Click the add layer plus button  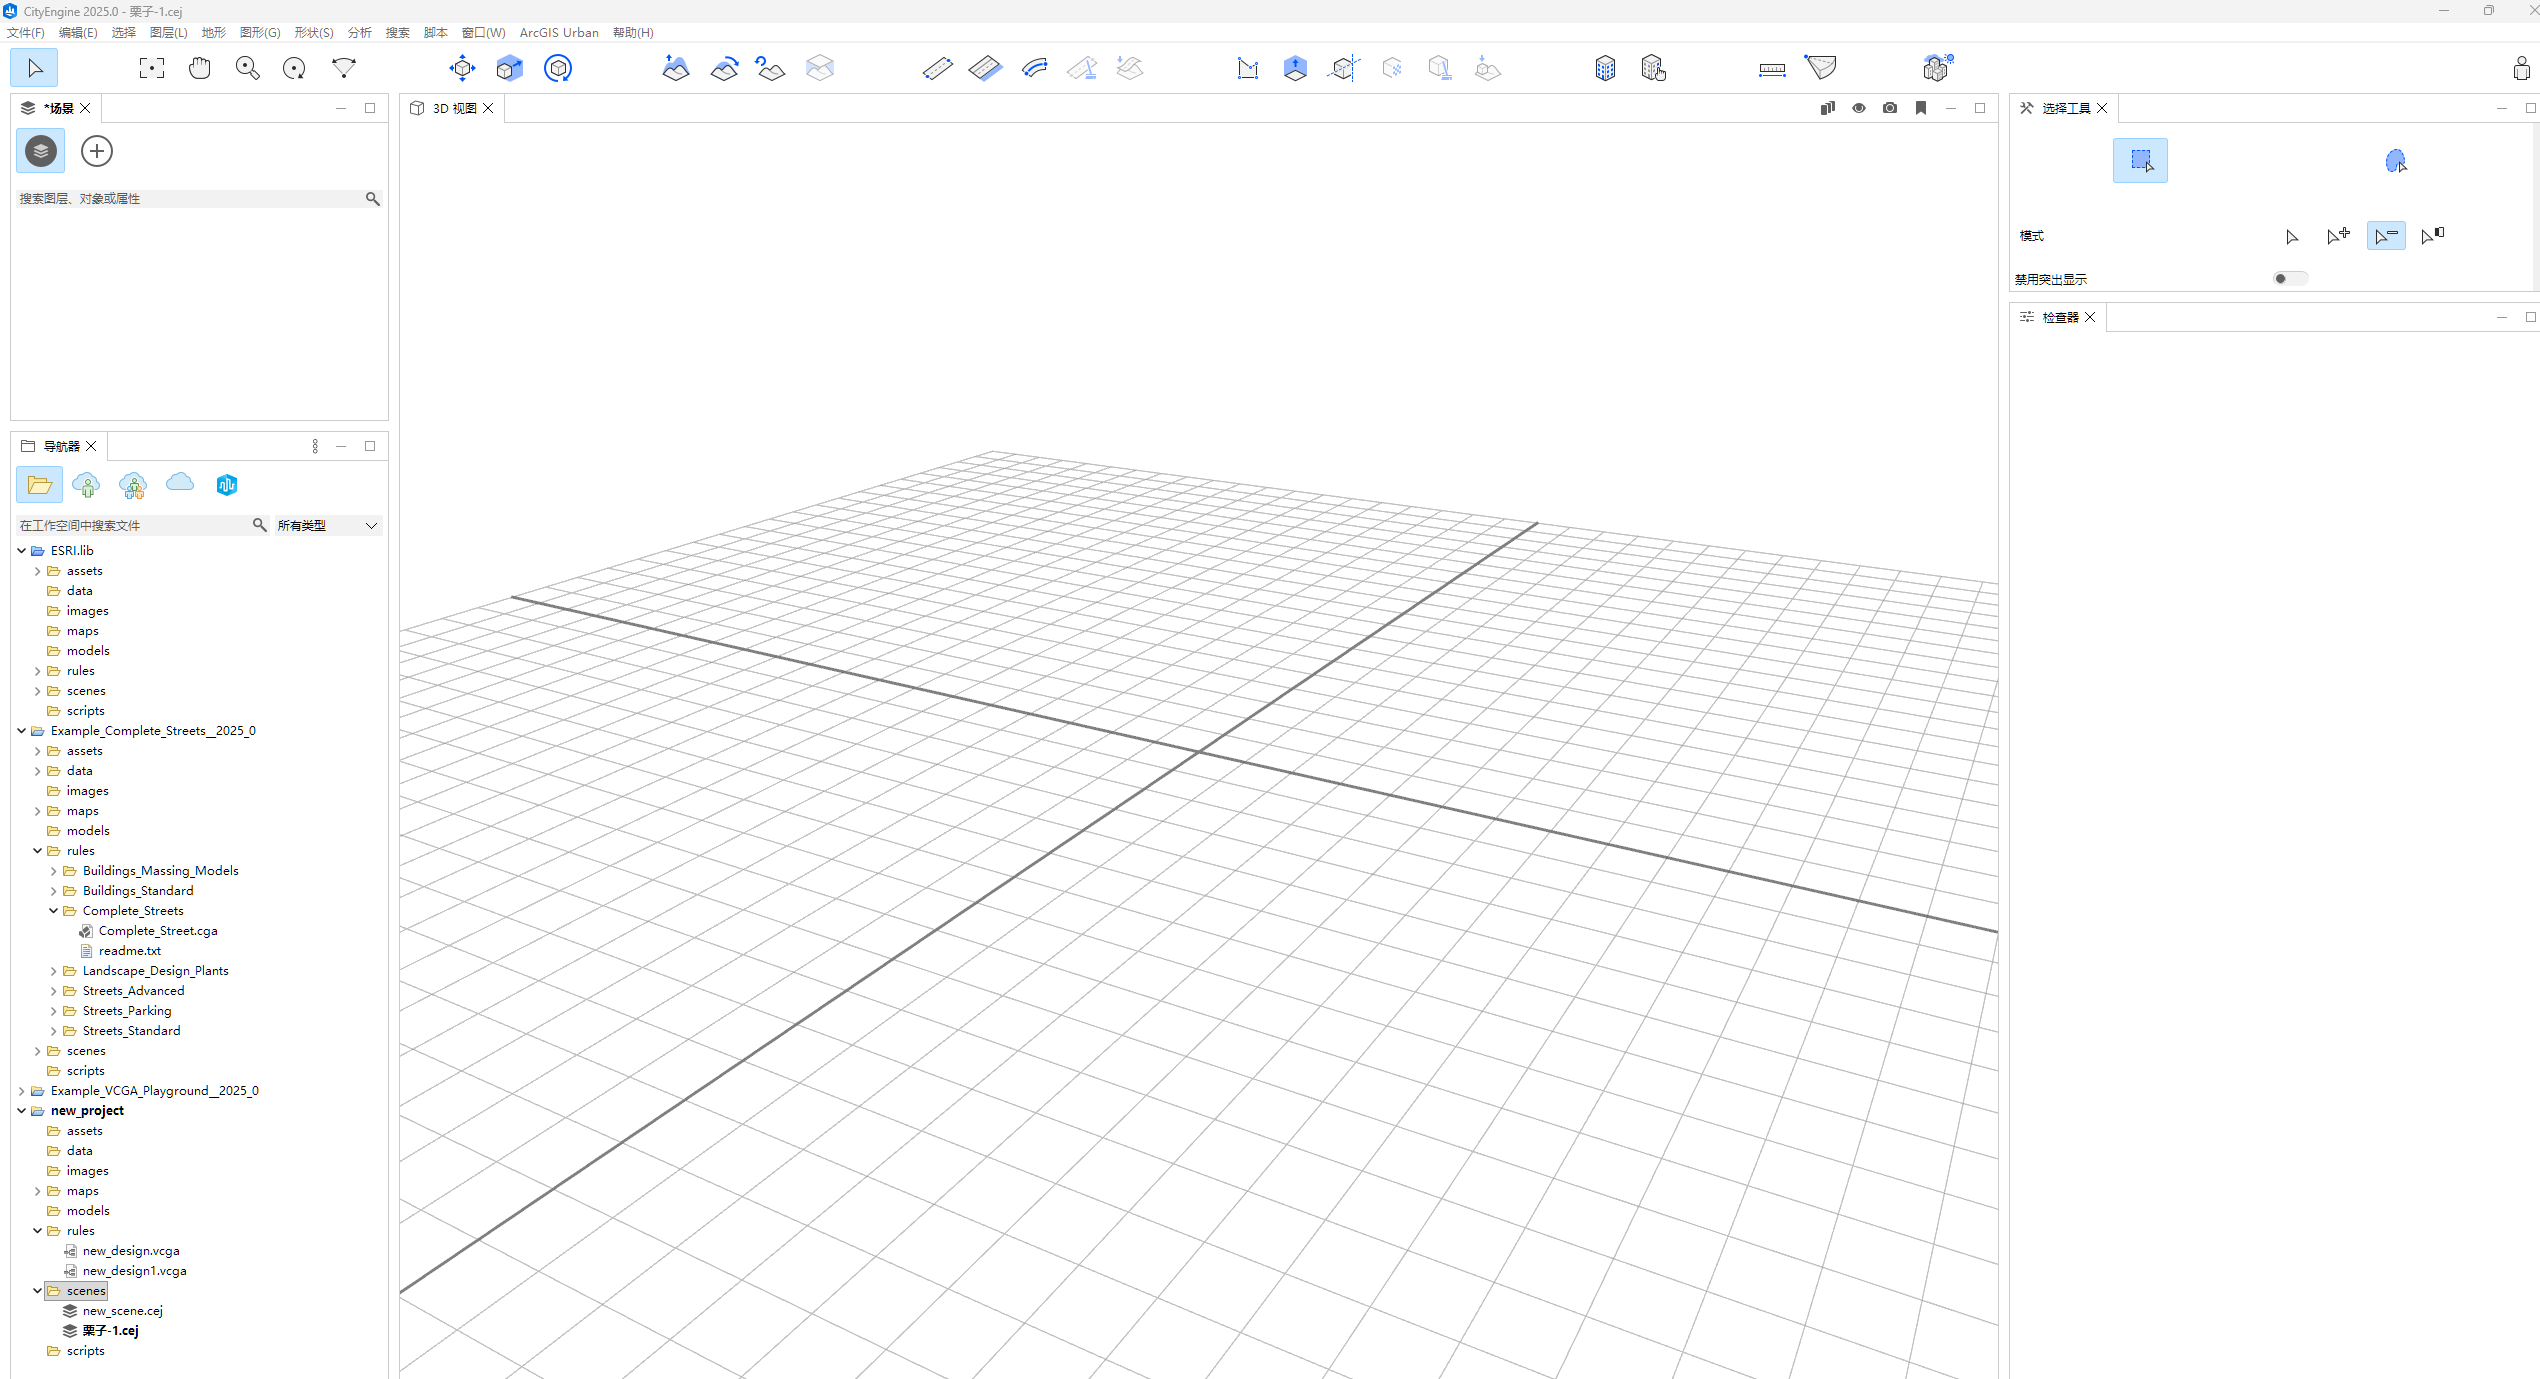click(x=97, y=151)
